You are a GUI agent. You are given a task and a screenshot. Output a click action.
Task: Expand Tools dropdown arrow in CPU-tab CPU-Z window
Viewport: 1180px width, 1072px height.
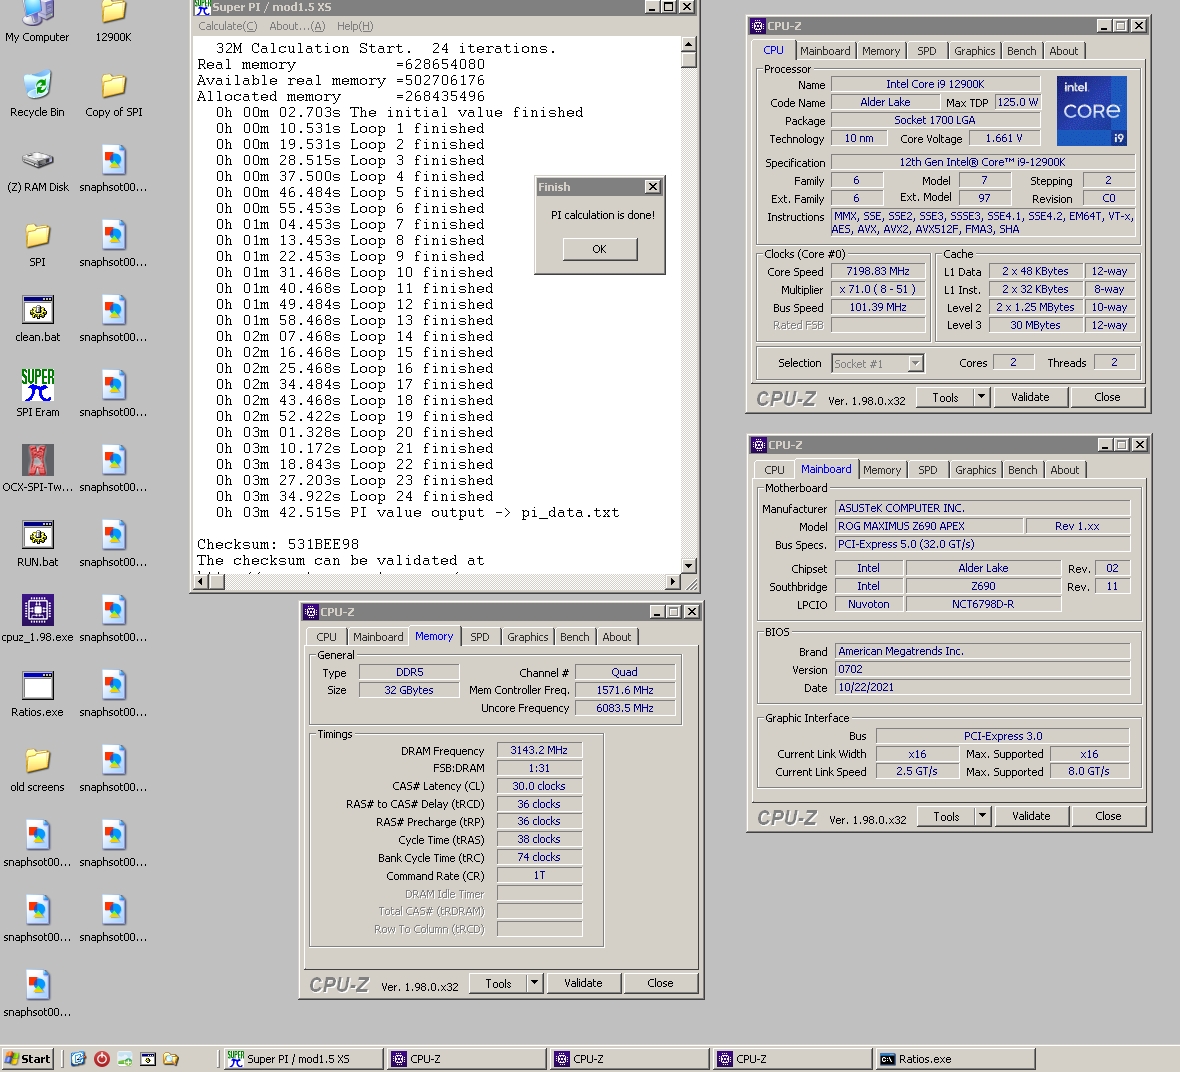[x=981, y=397]
